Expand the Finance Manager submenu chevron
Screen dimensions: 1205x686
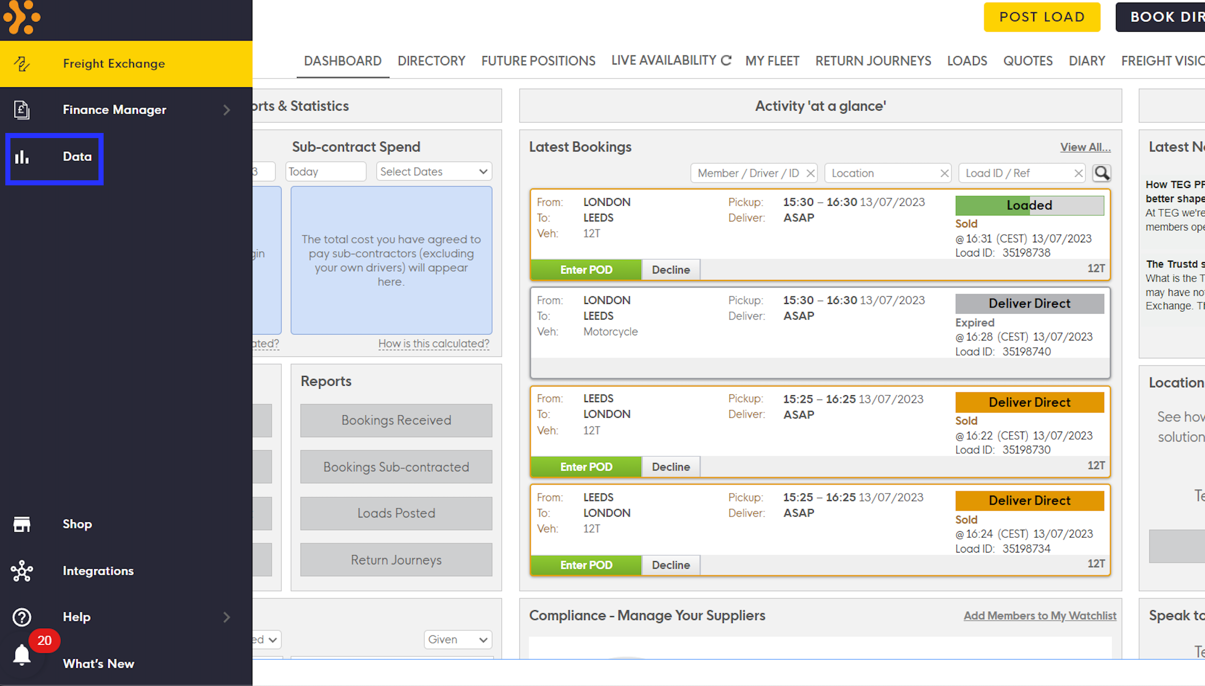(x=227, y=110)
